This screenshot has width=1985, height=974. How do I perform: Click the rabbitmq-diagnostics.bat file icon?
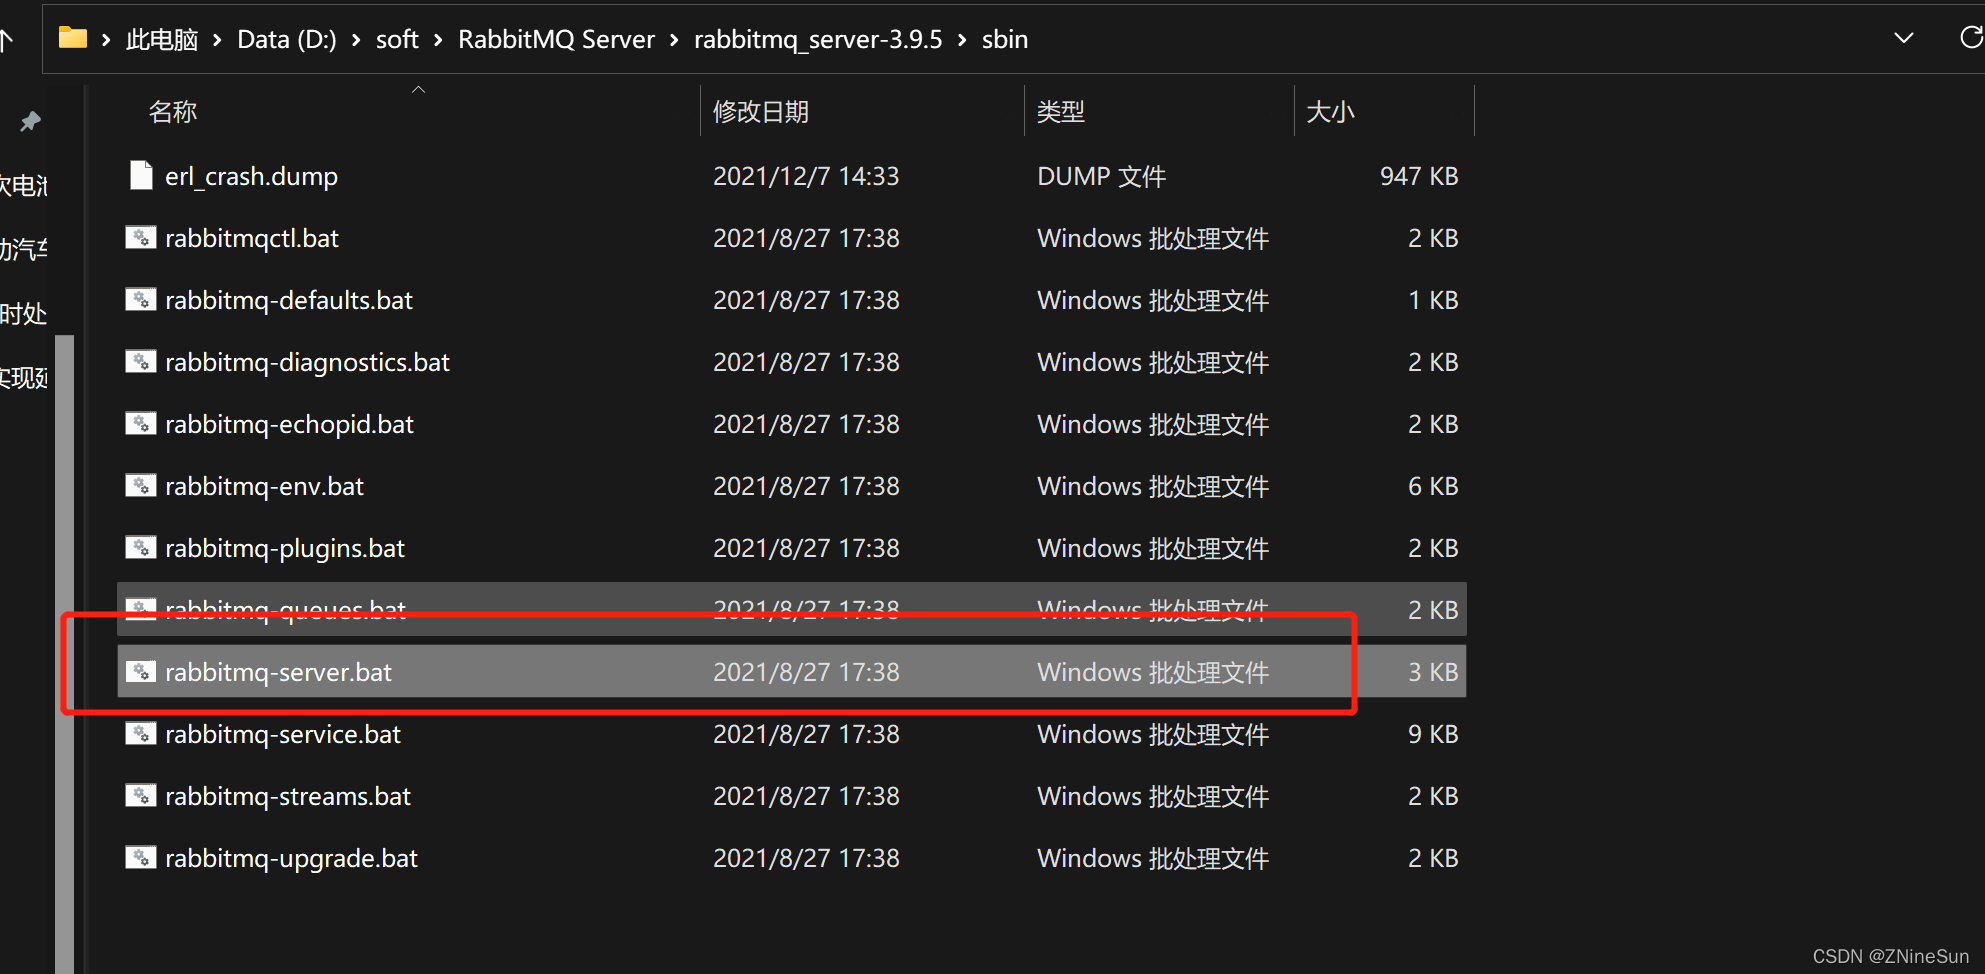coord(141,362)
